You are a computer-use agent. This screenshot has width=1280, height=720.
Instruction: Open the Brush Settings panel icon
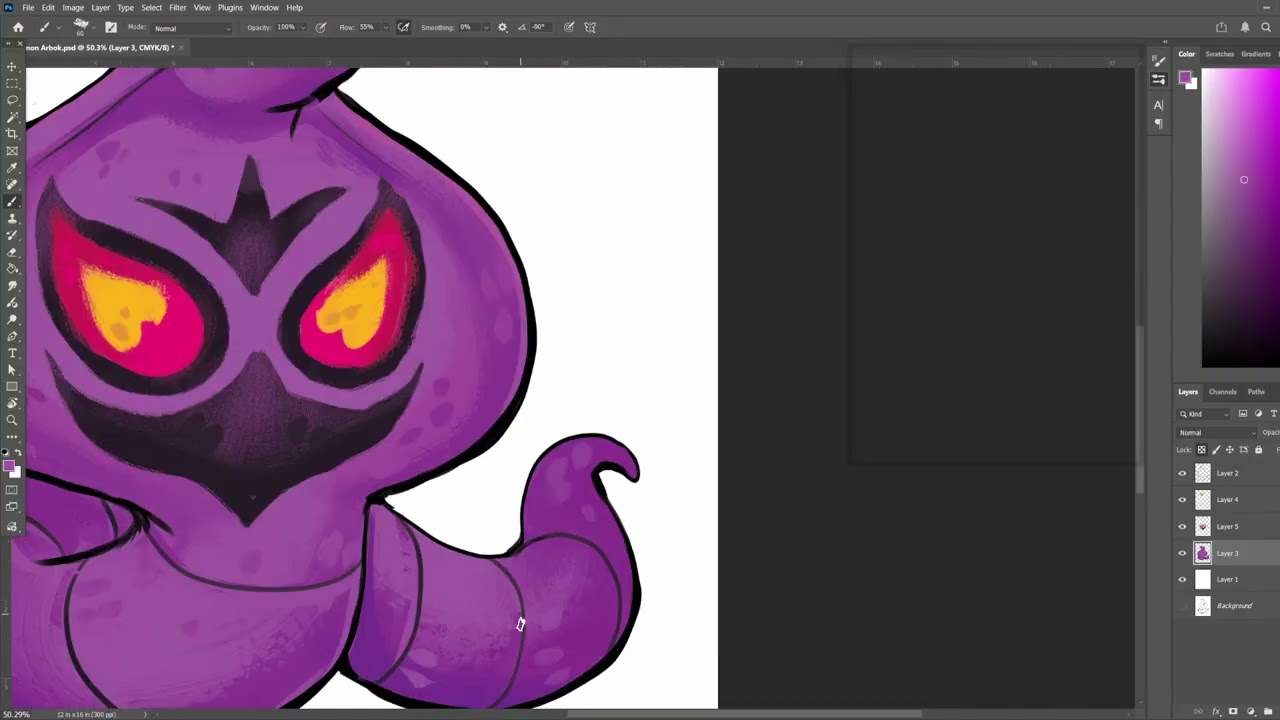click(111, 27)
